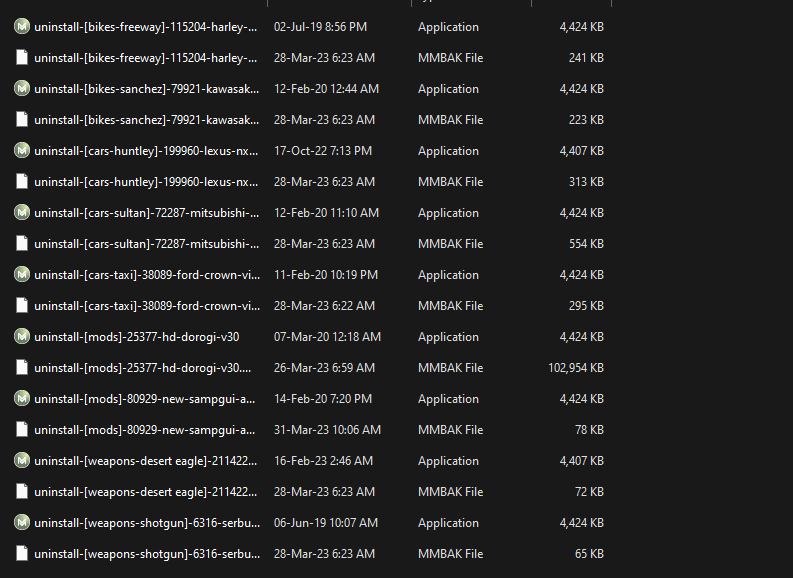
Task: Select the file icon of hd-dorogi-v30 MMBAK file
Action: (22, 367)
